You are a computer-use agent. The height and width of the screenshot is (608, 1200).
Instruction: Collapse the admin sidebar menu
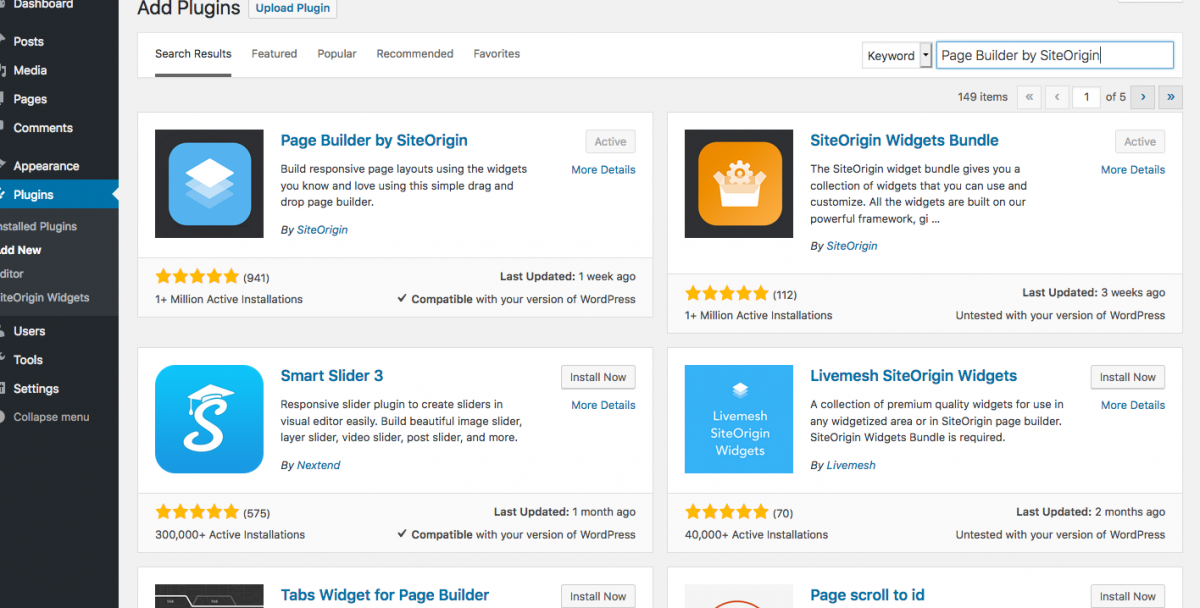(51, 417)
